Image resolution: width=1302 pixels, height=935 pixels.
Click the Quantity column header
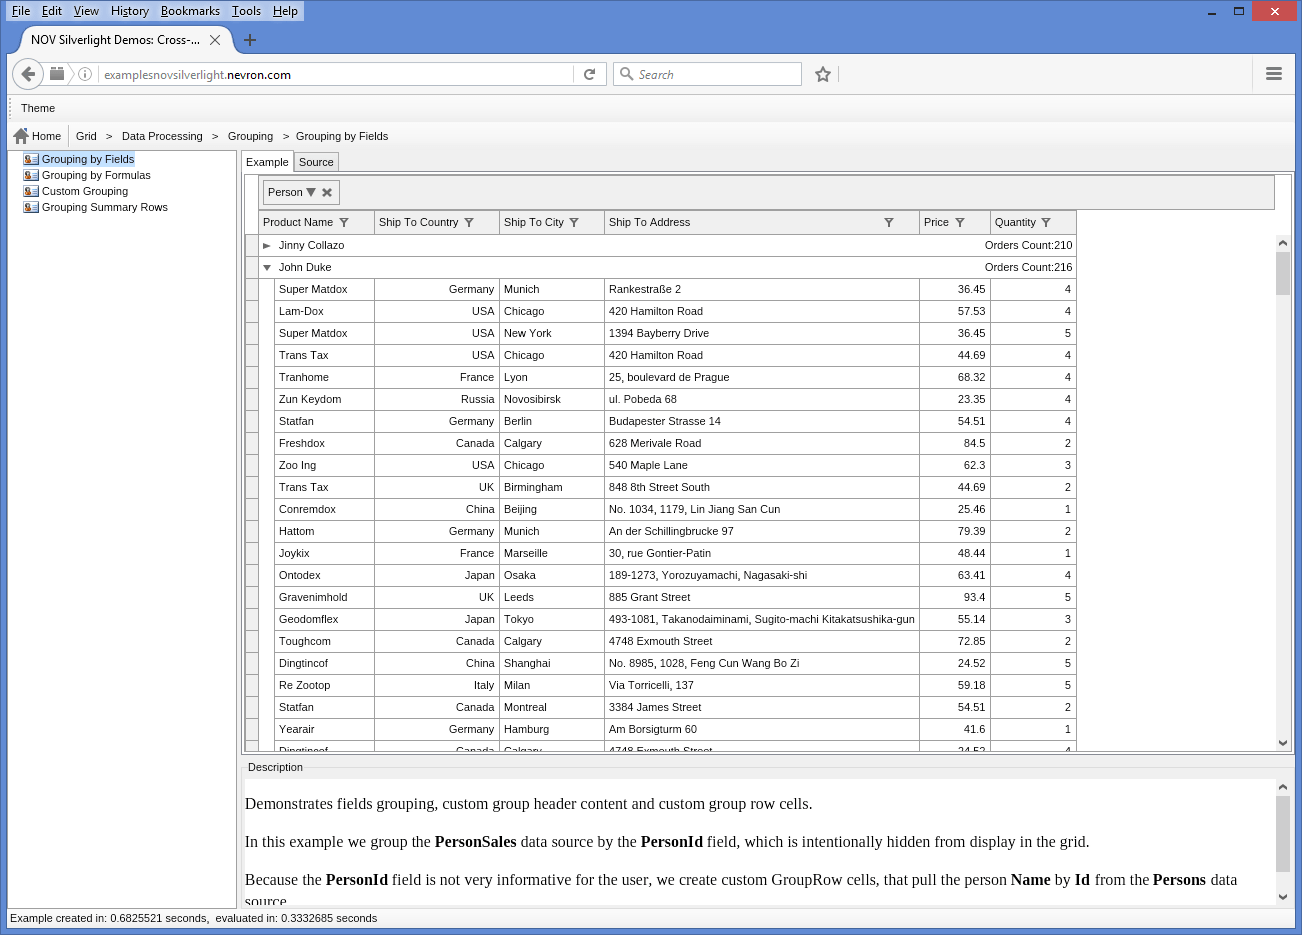1033,222
